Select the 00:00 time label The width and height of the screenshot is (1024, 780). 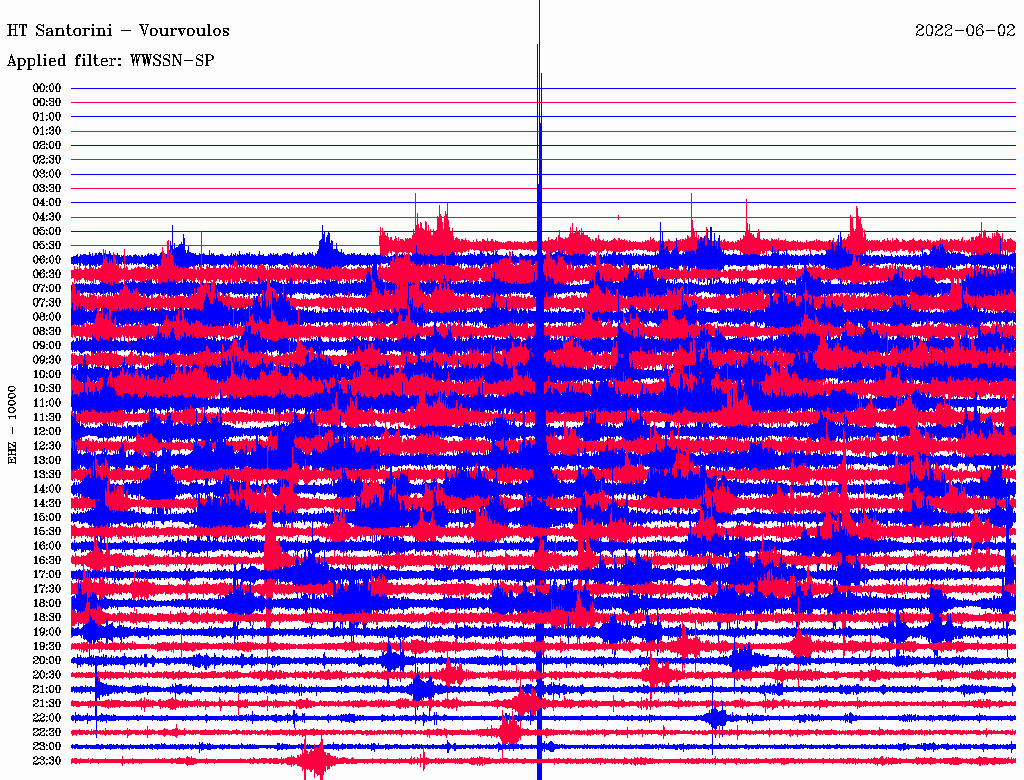47,88
